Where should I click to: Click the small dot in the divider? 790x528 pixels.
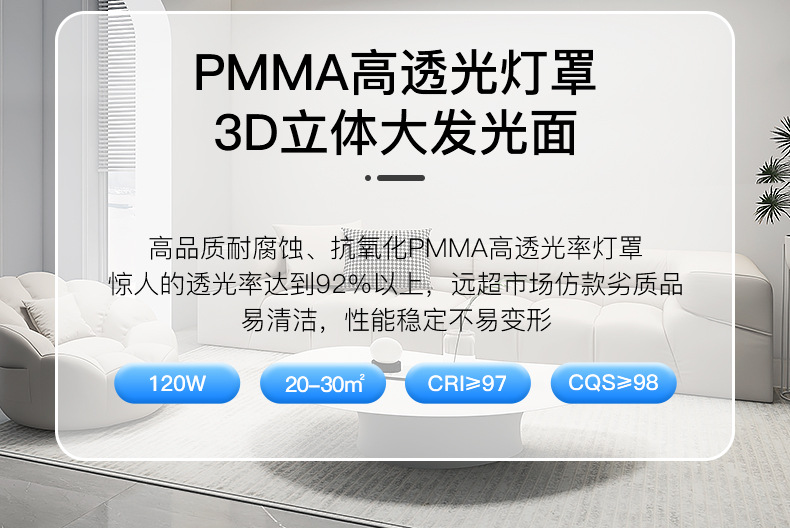coord(368,178)
